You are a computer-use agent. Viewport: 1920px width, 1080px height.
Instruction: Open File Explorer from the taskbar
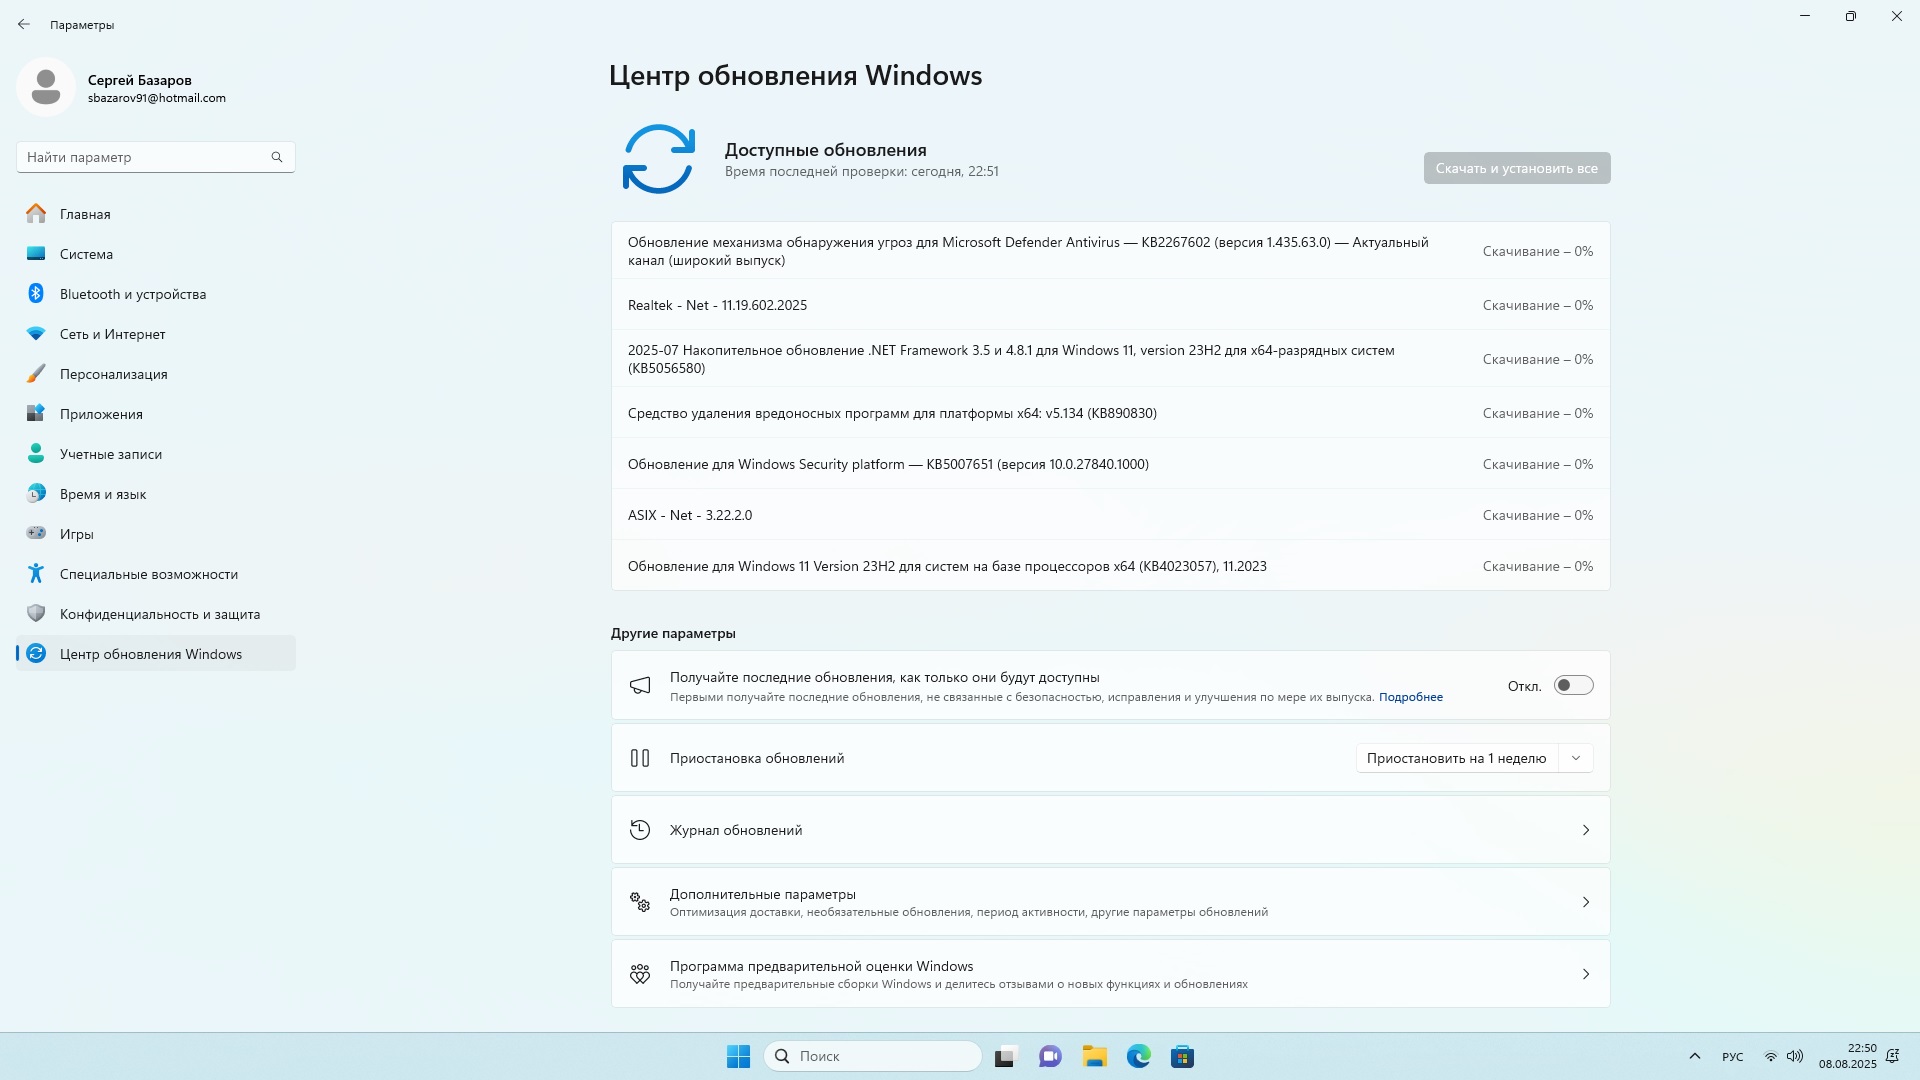[1094, 1057]
